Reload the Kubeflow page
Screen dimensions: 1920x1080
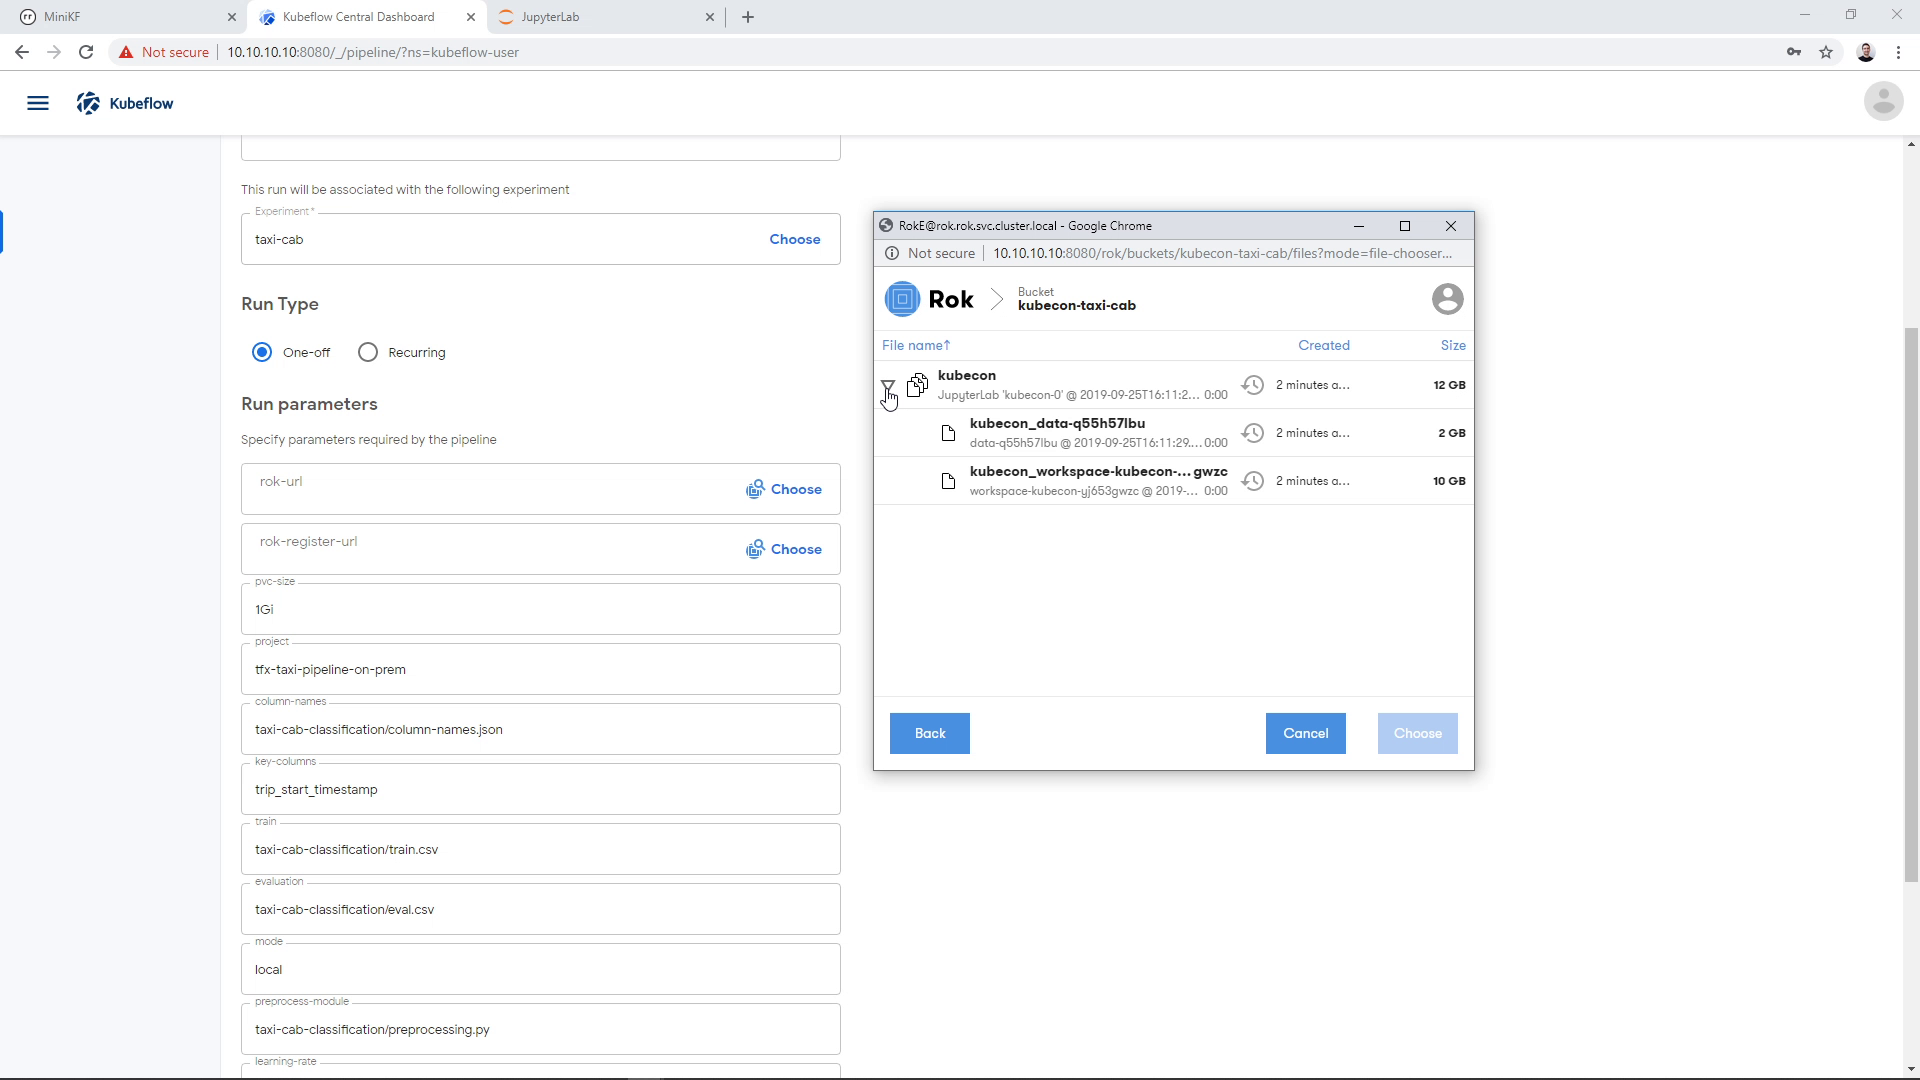tap(86, 52)
